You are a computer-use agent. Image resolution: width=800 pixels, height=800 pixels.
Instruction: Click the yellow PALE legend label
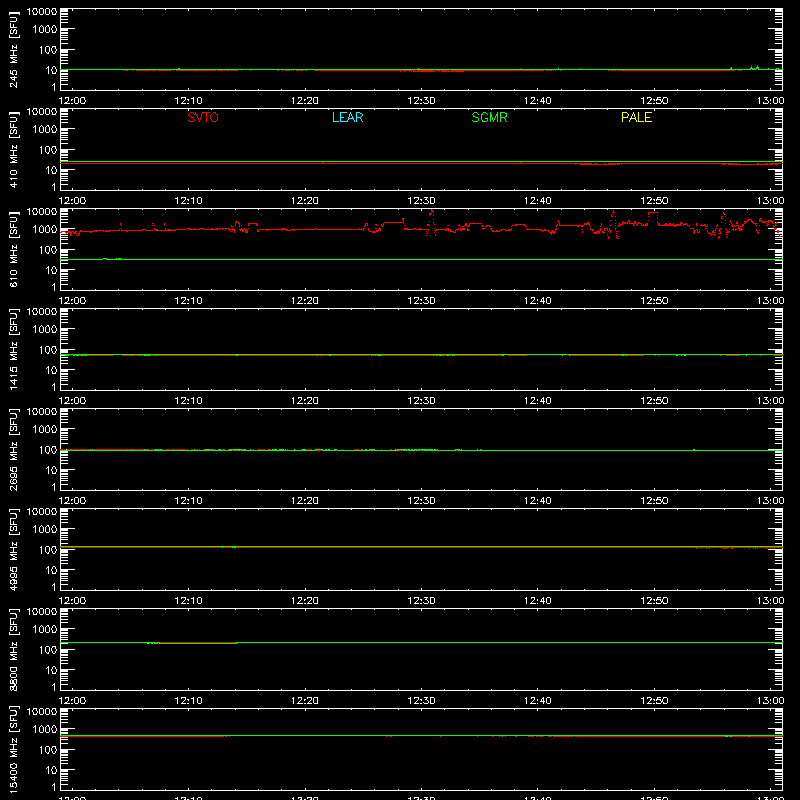[x=636, y=117]
